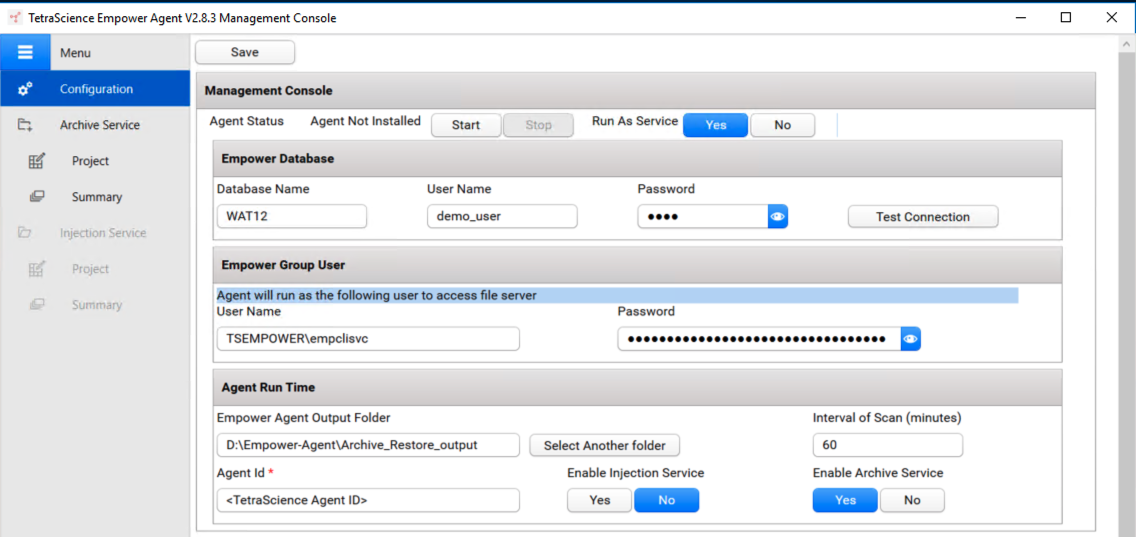Click the Management Console section header

tap(646, 91)
